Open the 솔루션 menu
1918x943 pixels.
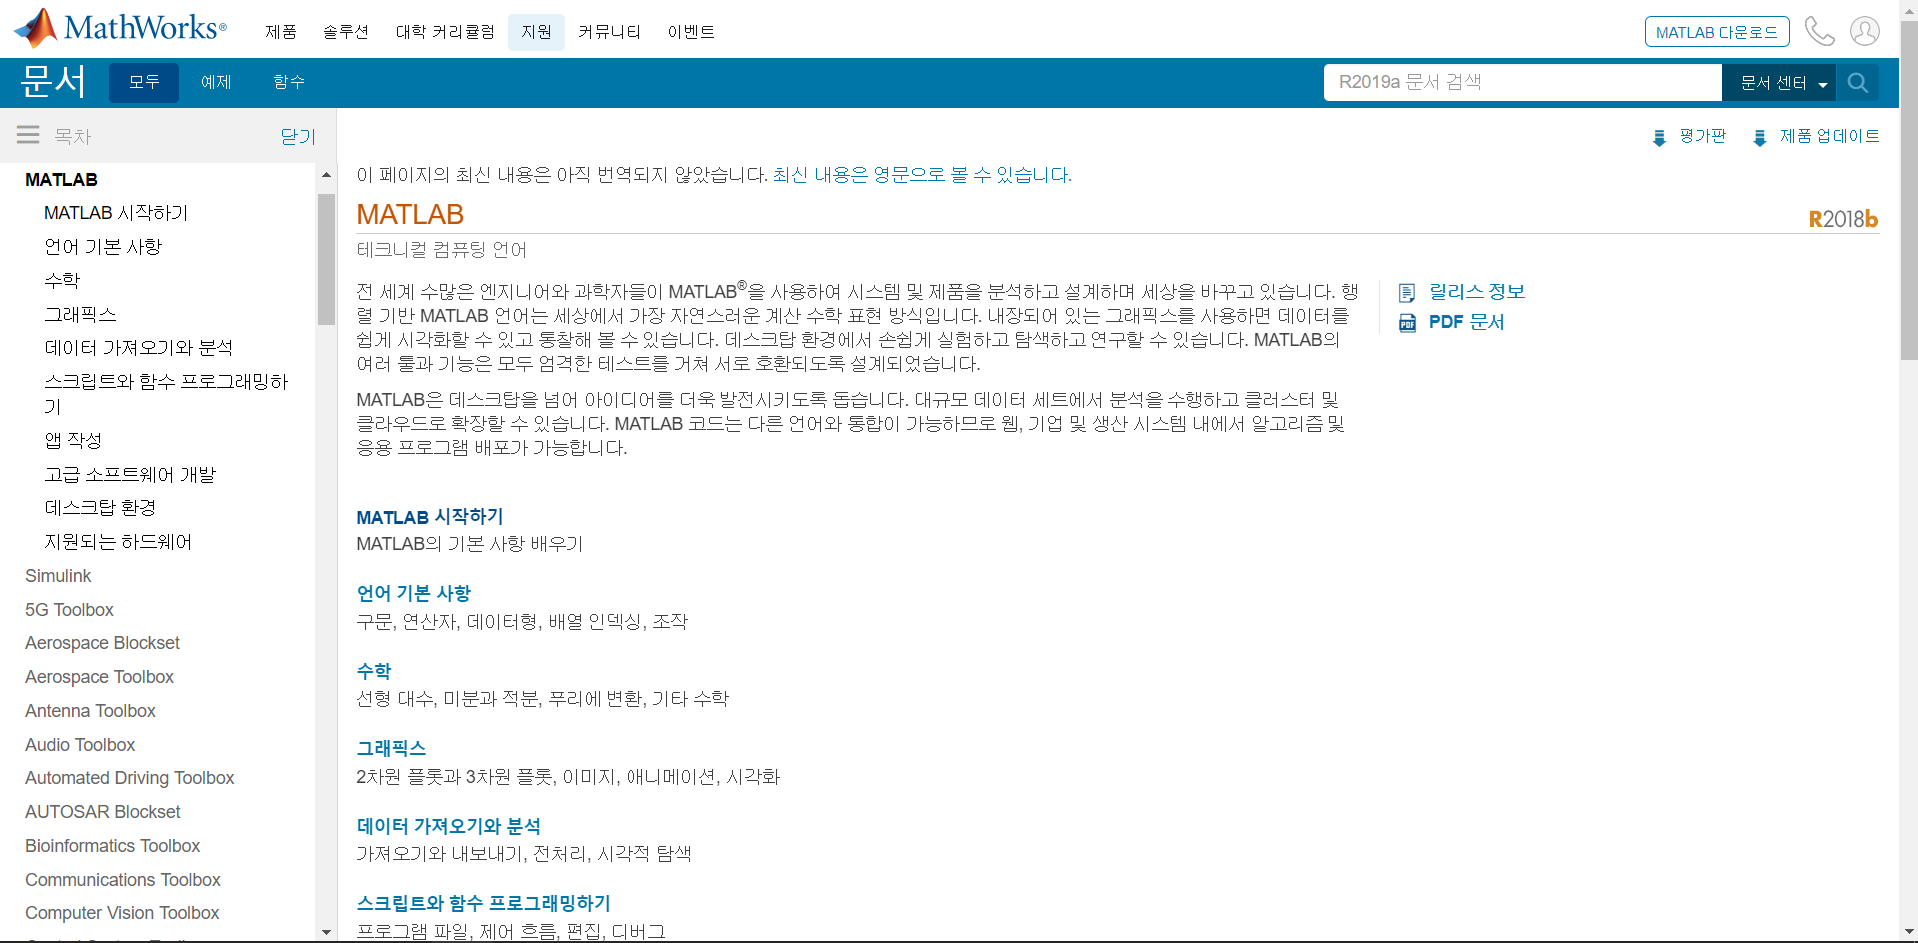click(x=346, y=32)
